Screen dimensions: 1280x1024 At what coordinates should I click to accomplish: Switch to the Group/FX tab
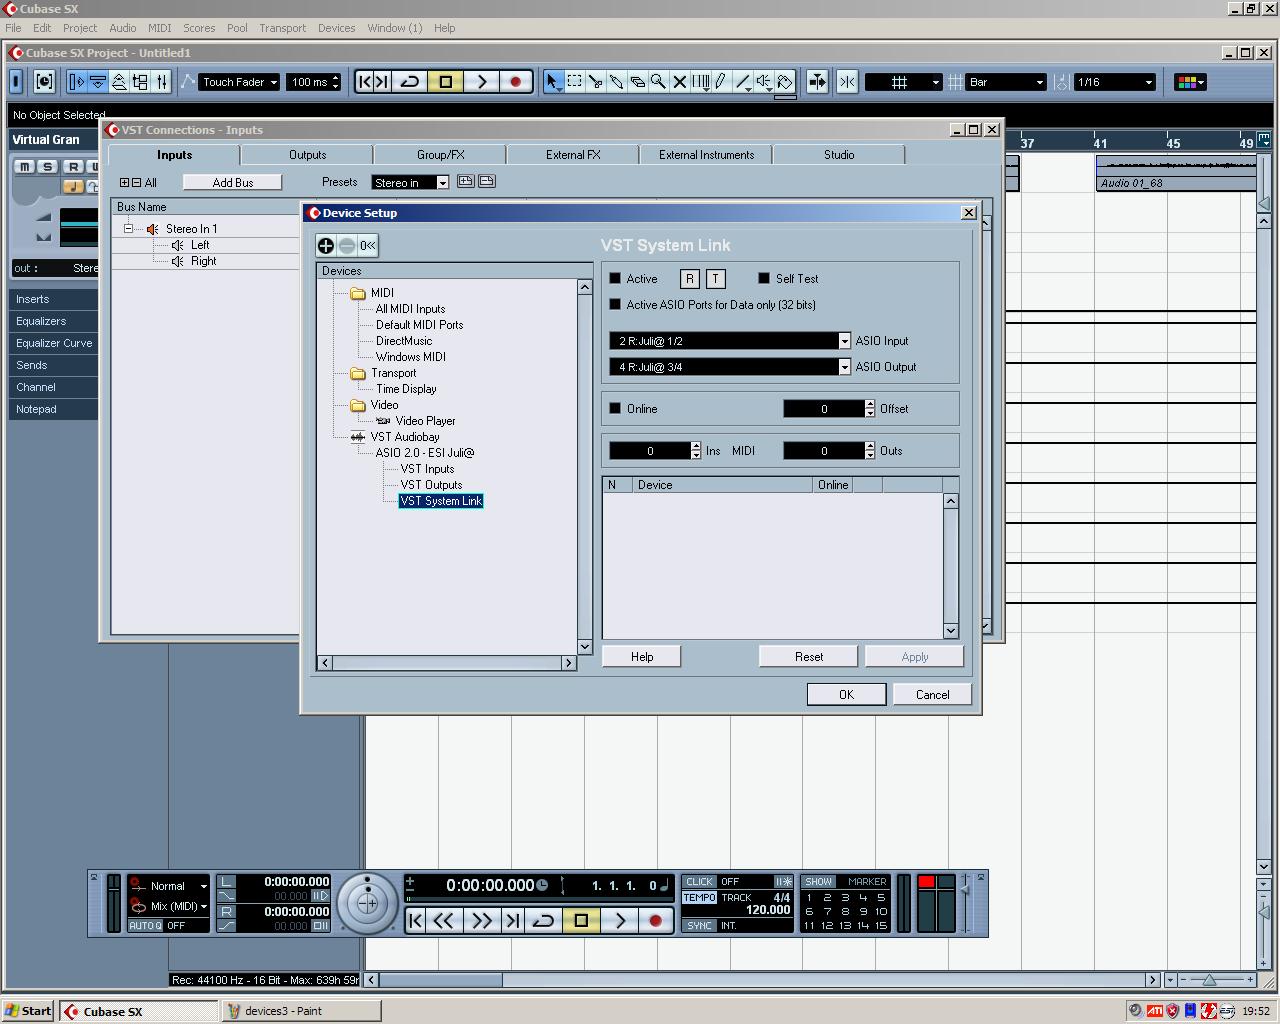click(x=440, y=155)
